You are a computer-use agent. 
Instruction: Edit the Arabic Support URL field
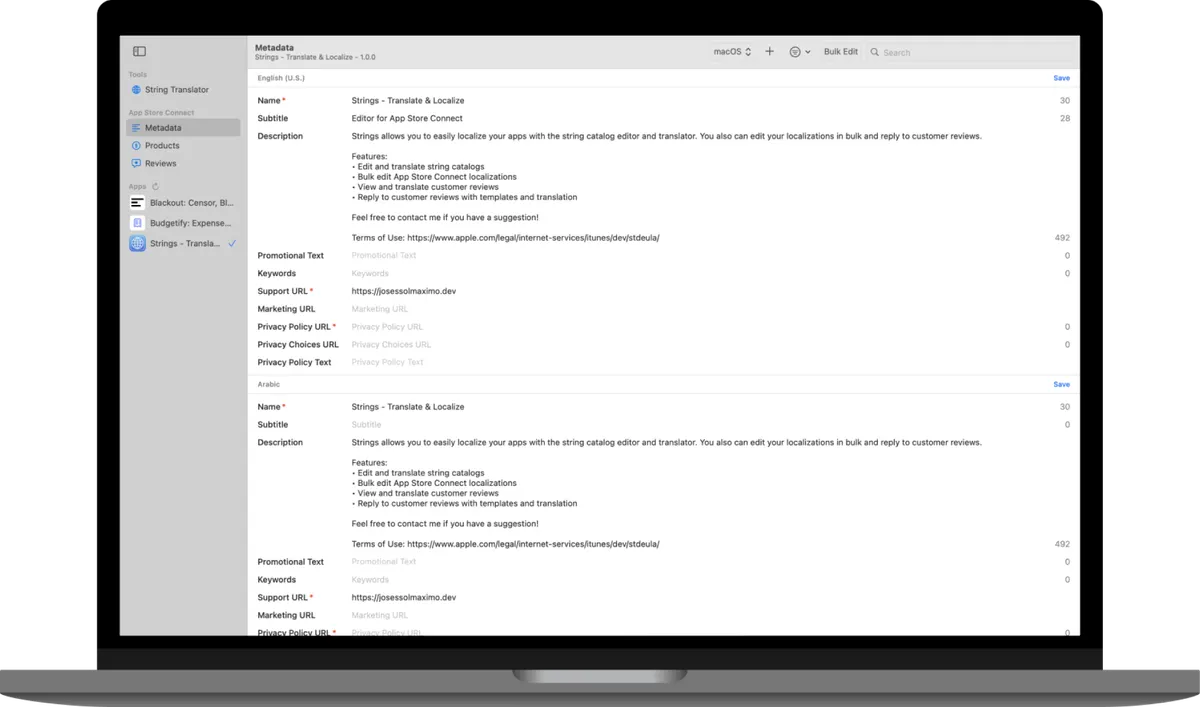[x=700, y=598]
